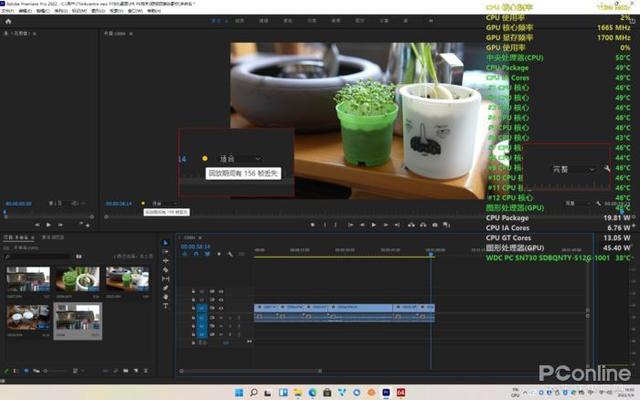Select the Pen tool

165,288
